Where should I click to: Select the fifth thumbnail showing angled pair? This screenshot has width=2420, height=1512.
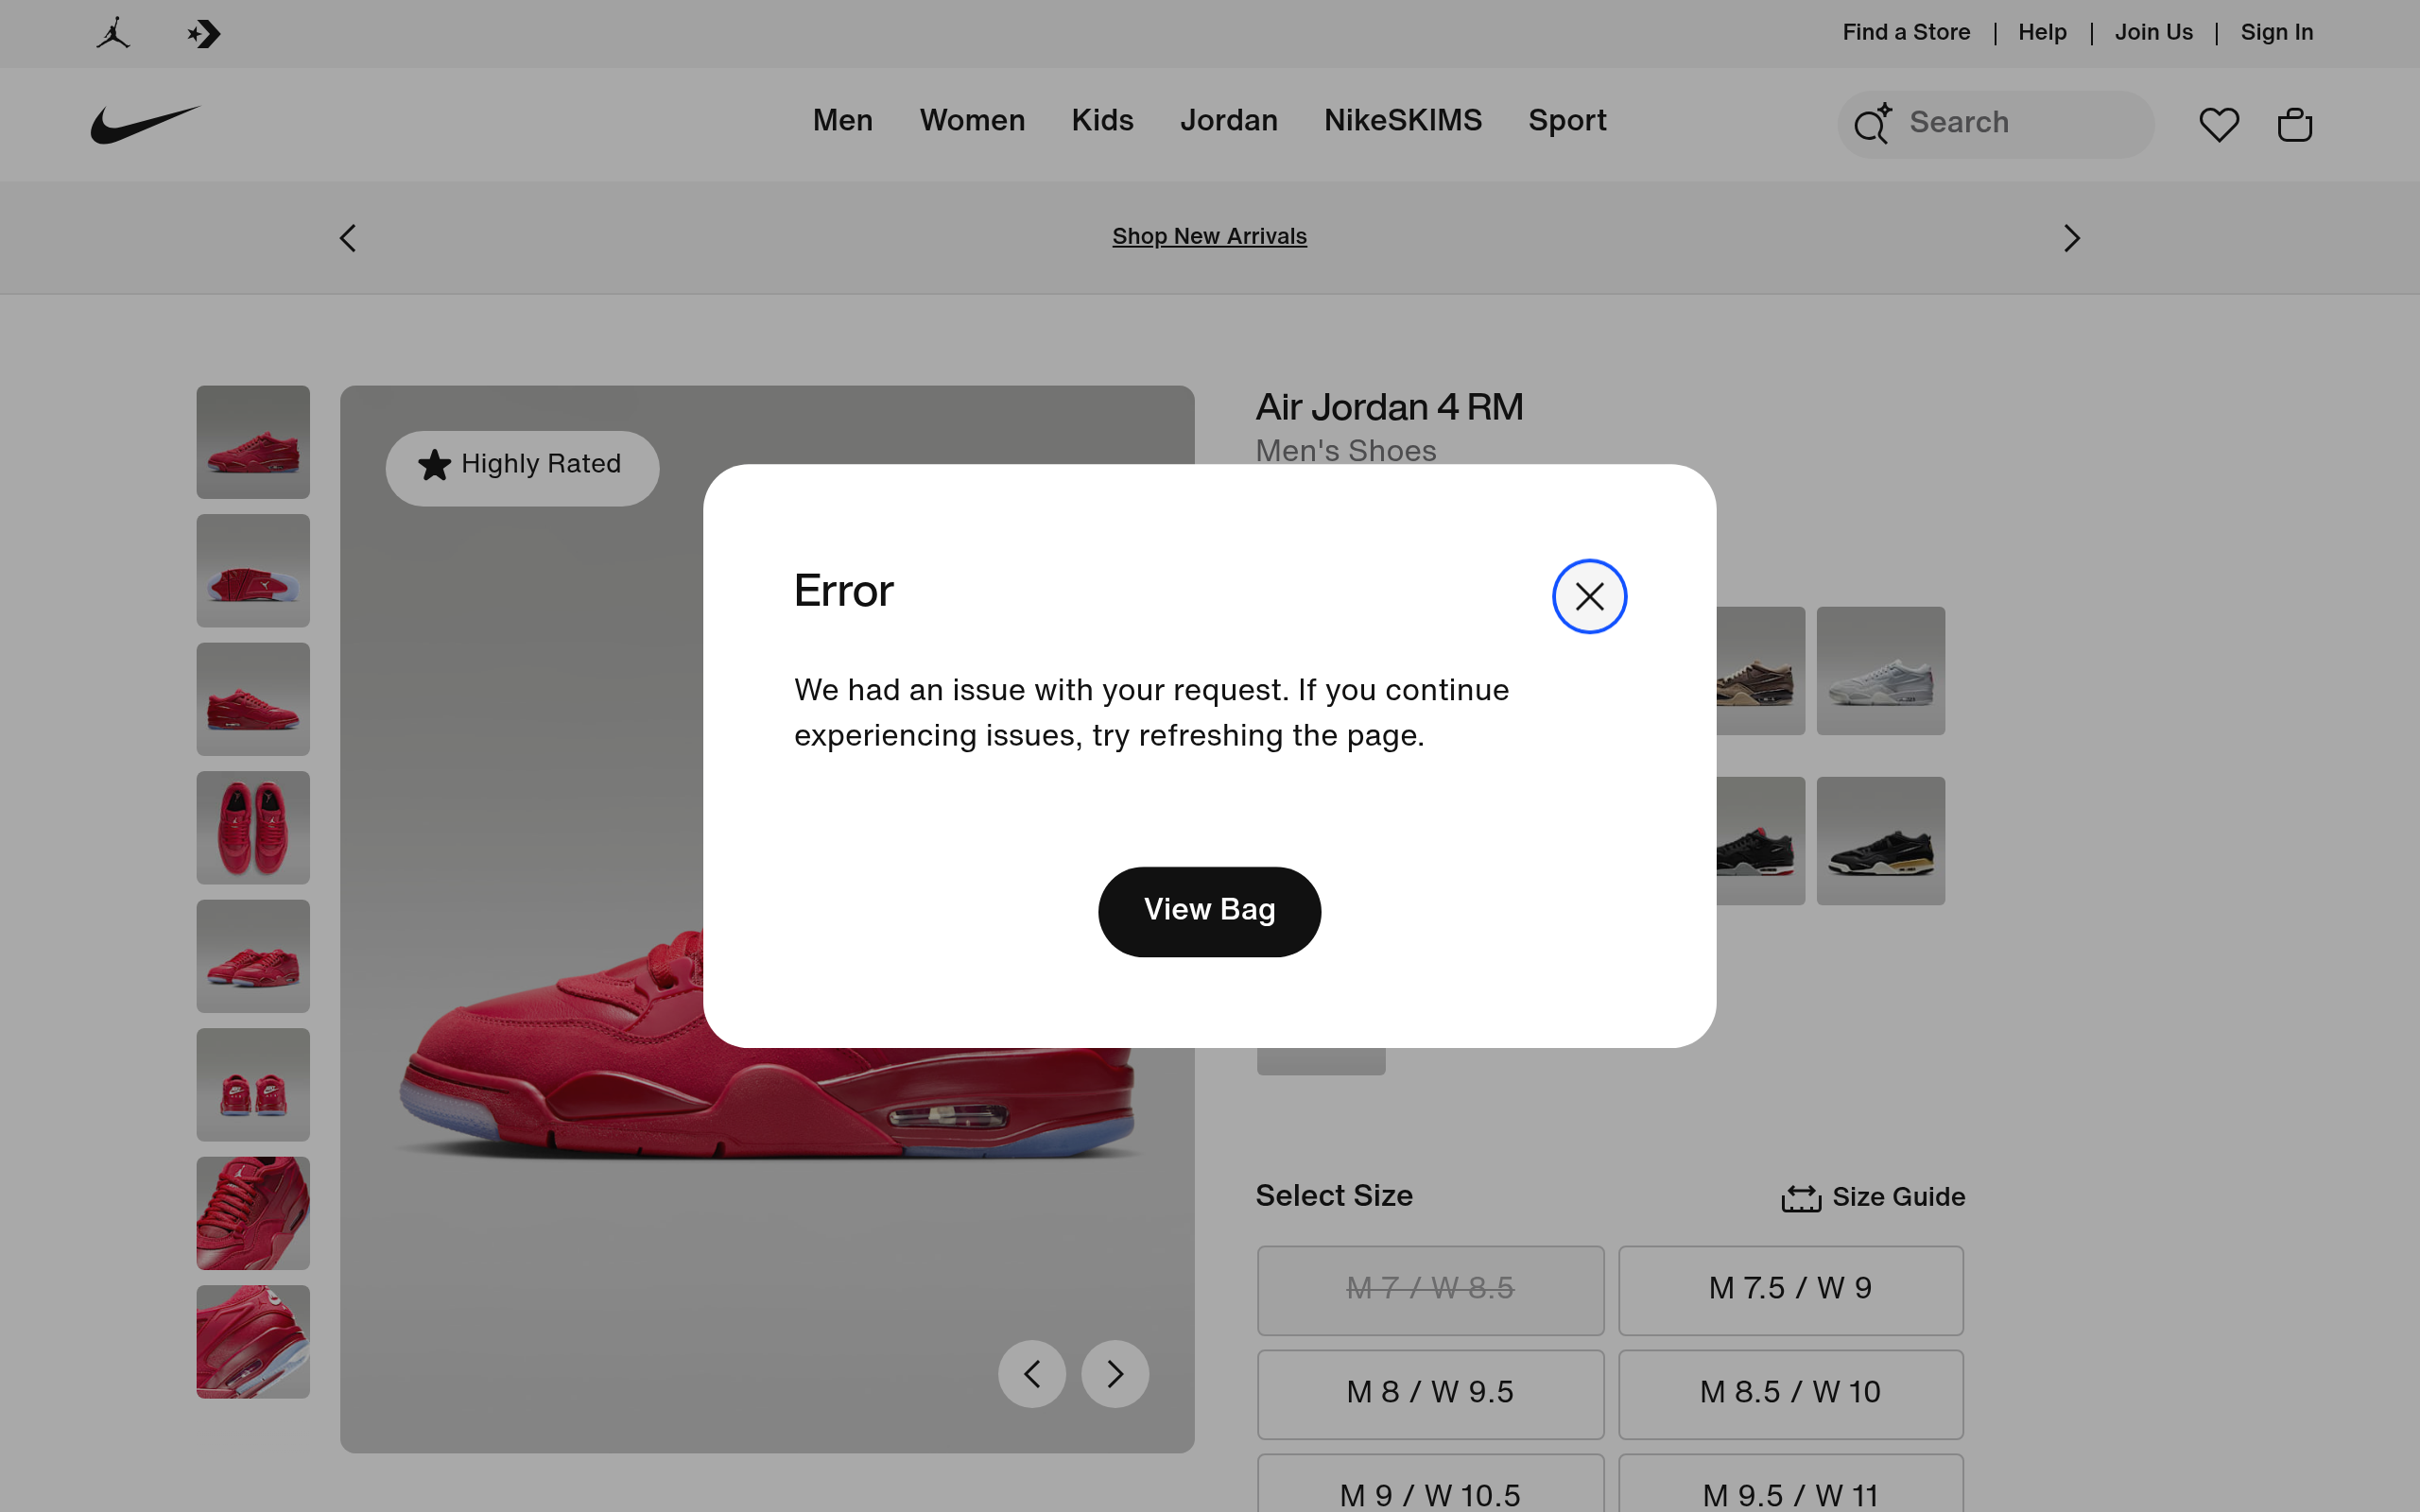(253, 956)
